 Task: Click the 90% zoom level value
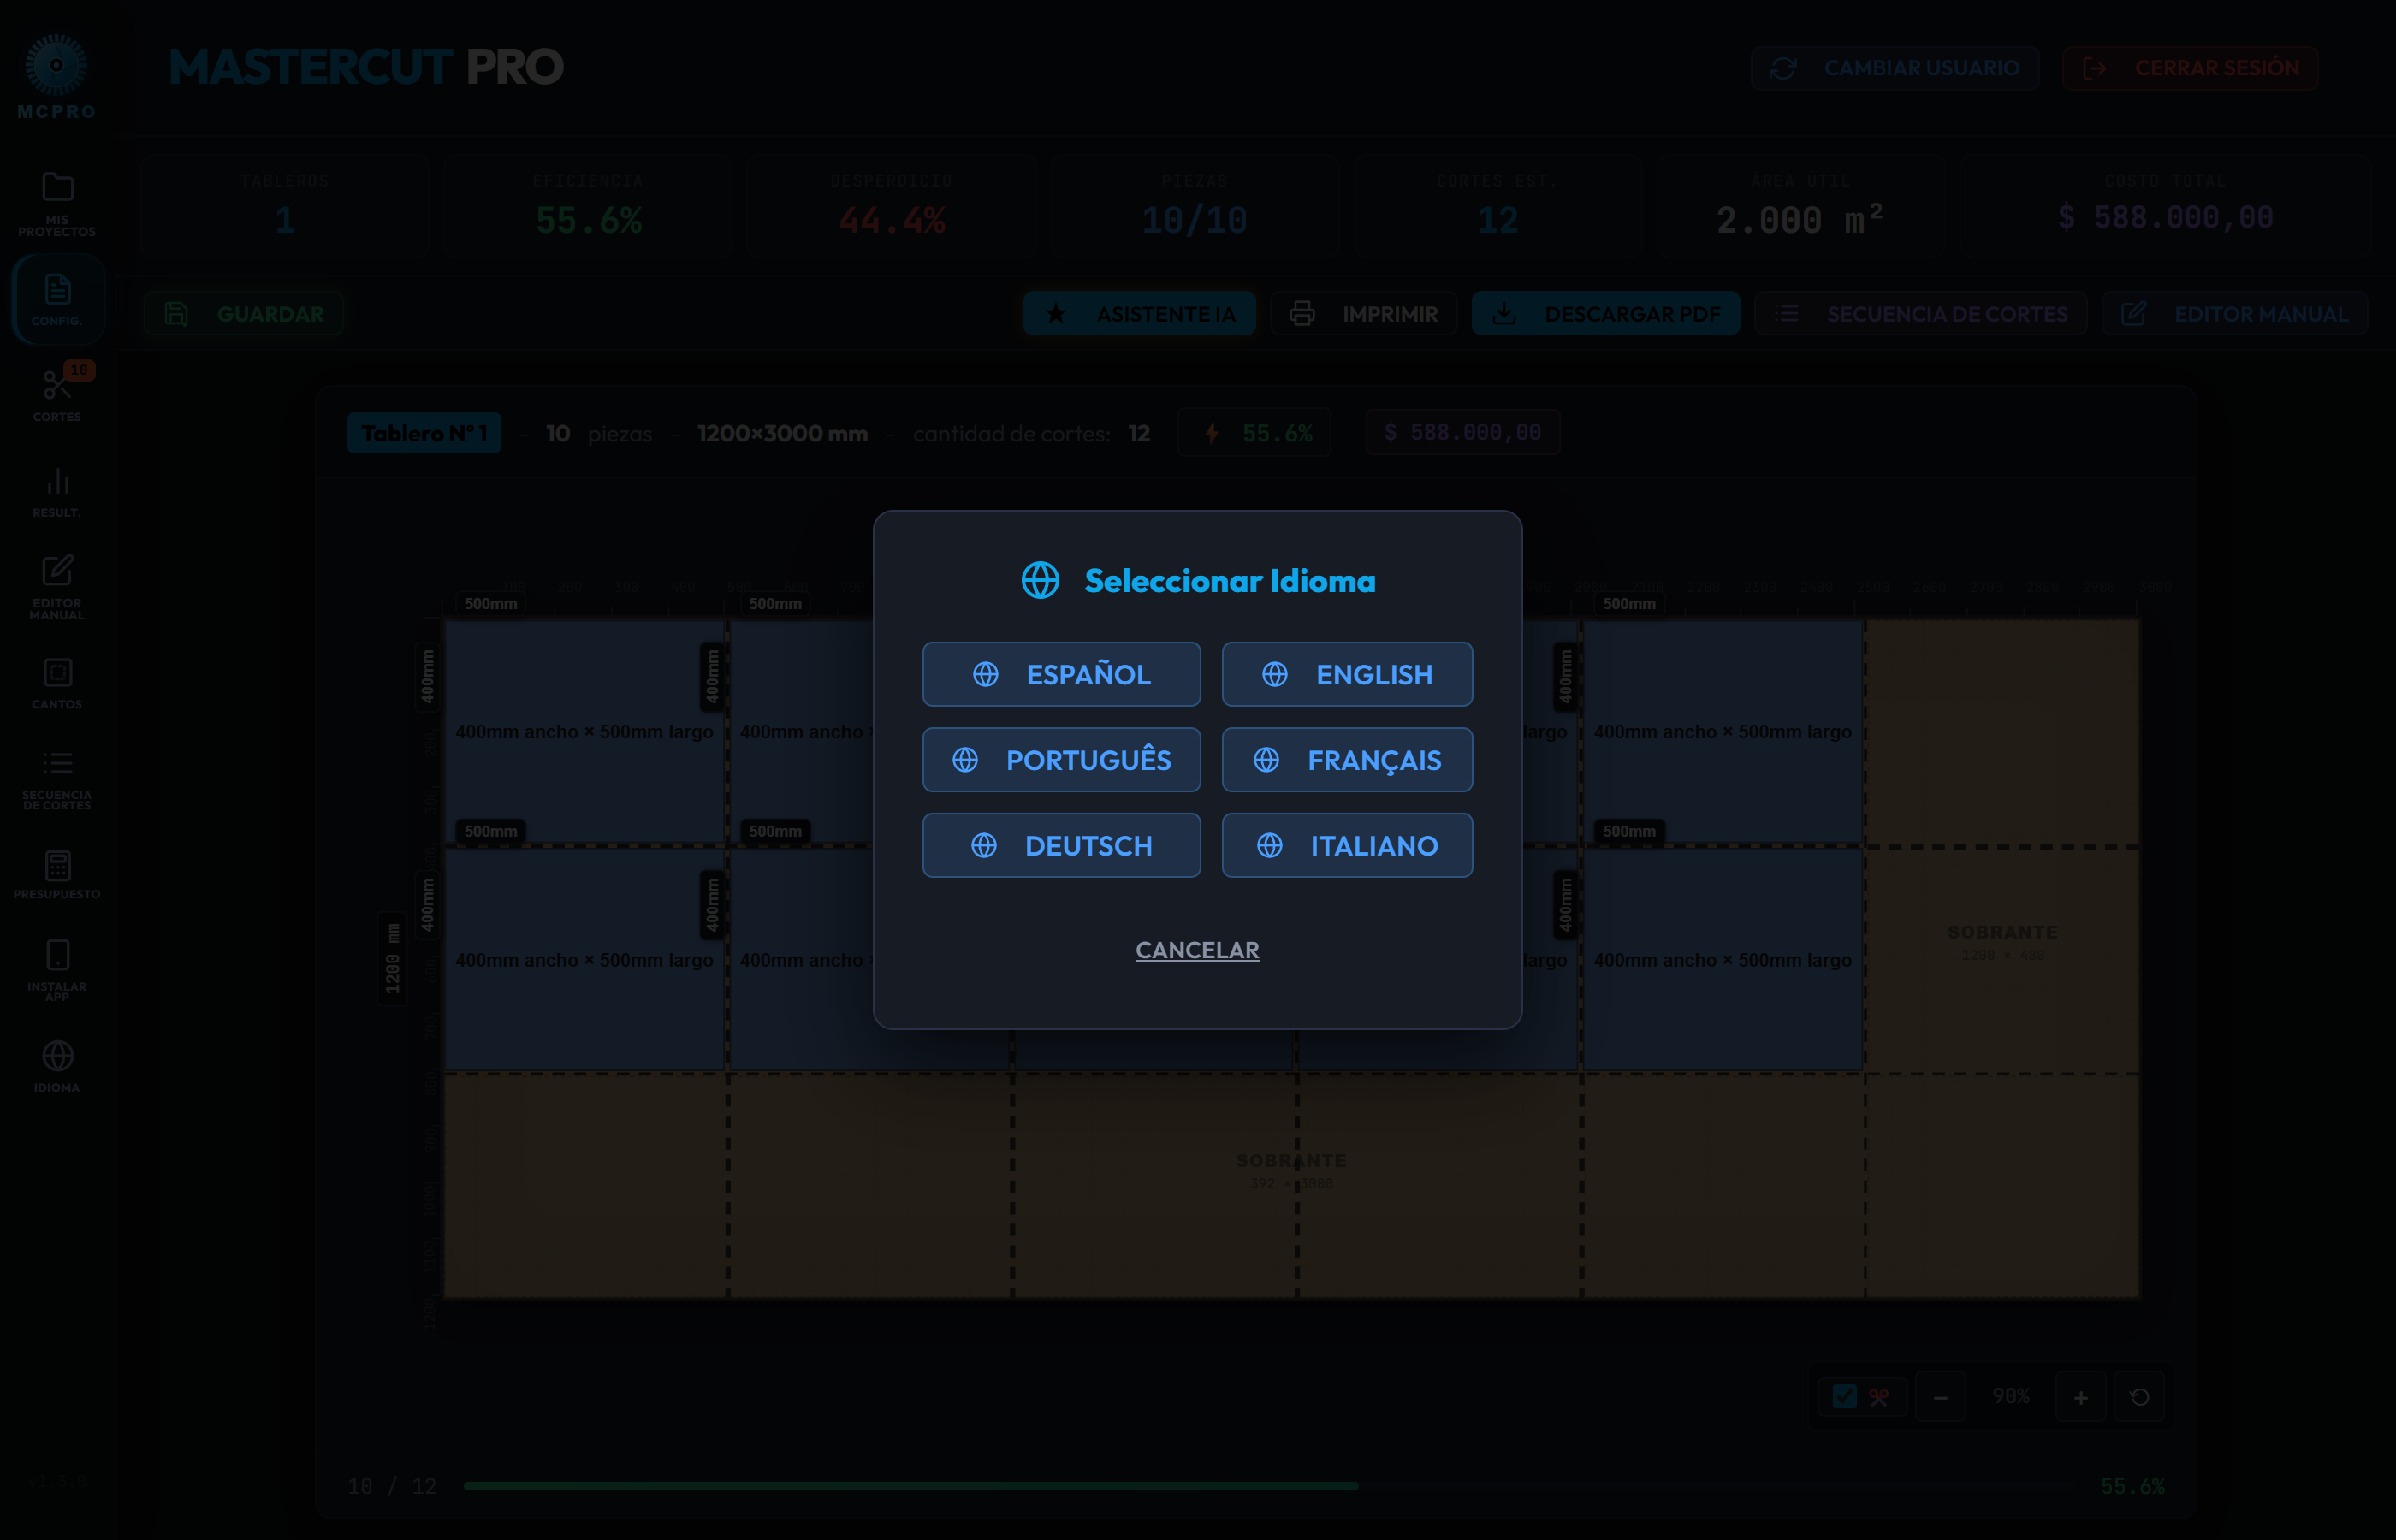[2011, 1396]
